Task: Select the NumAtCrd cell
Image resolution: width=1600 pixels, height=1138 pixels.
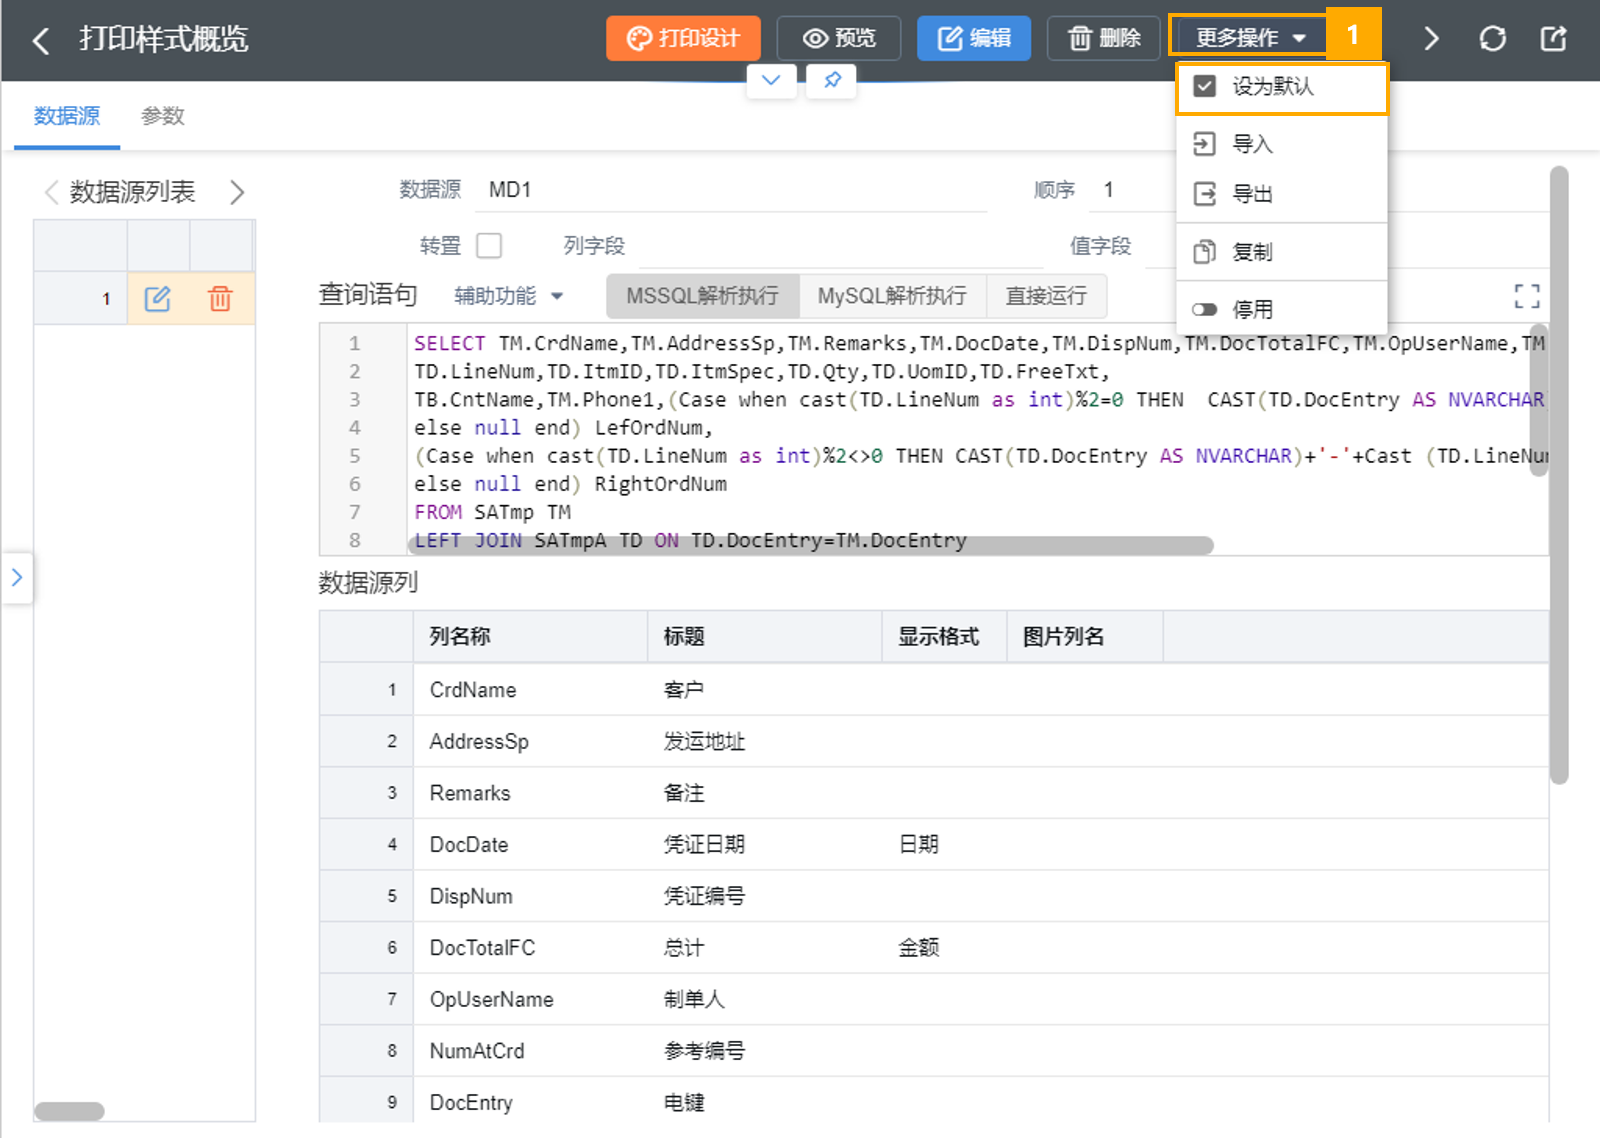Action: 531,1051
